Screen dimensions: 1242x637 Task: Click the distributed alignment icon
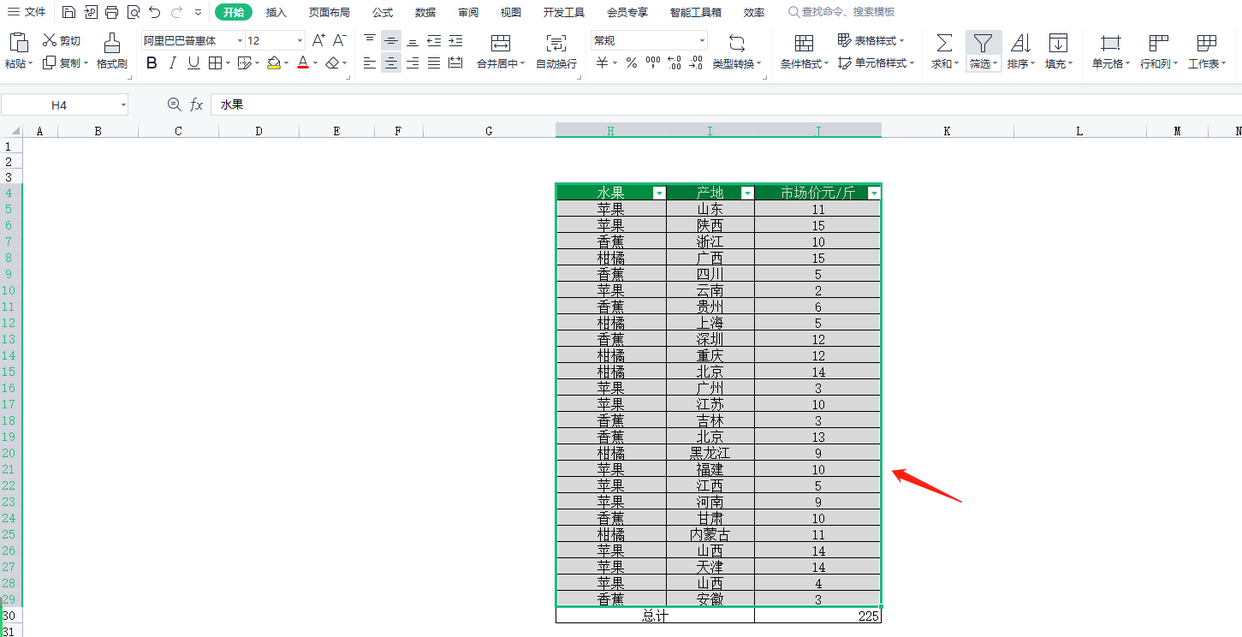[456, 63]
